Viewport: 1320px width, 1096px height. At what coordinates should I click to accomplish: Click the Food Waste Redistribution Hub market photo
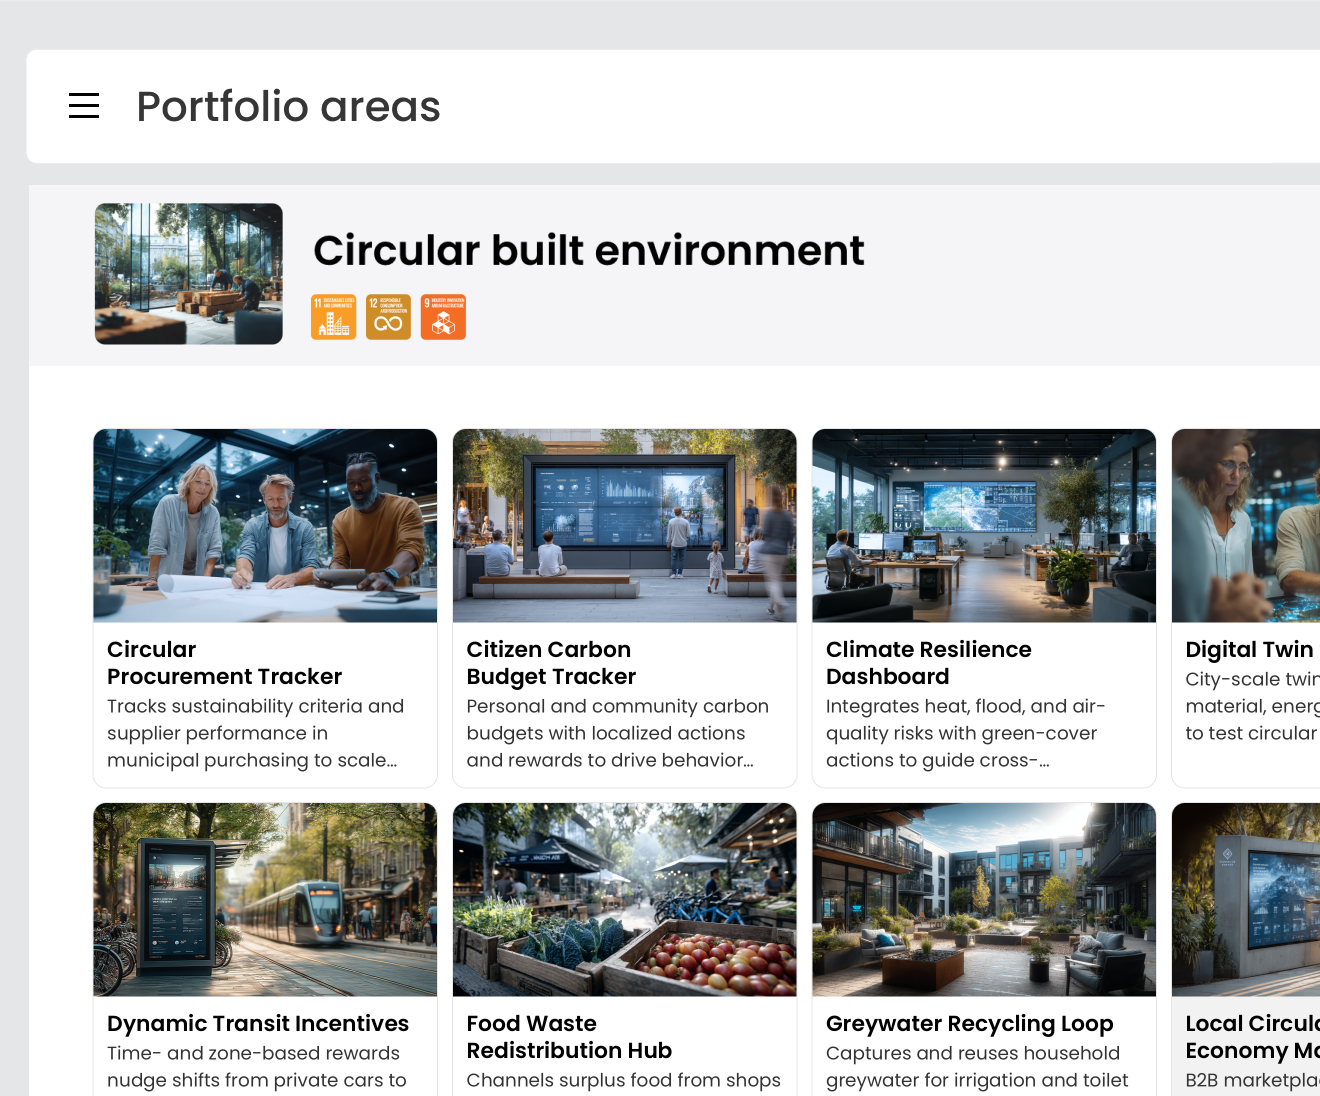click(x=624, y=899)
